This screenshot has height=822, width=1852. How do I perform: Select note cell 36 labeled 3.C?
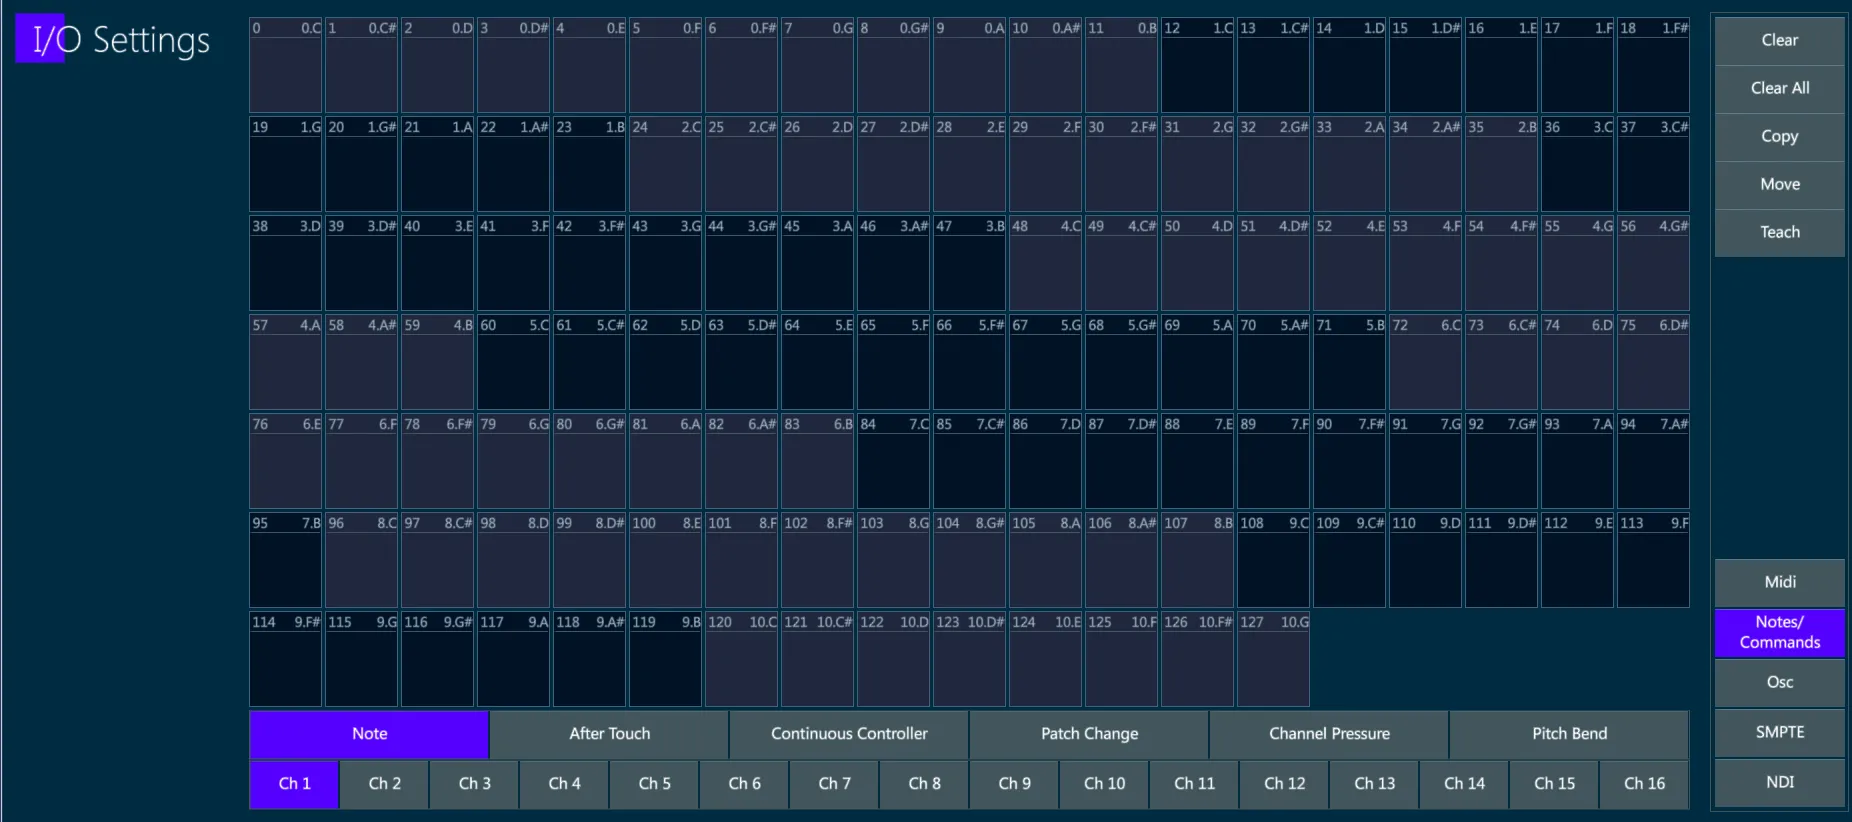(x=1578, y=165)
